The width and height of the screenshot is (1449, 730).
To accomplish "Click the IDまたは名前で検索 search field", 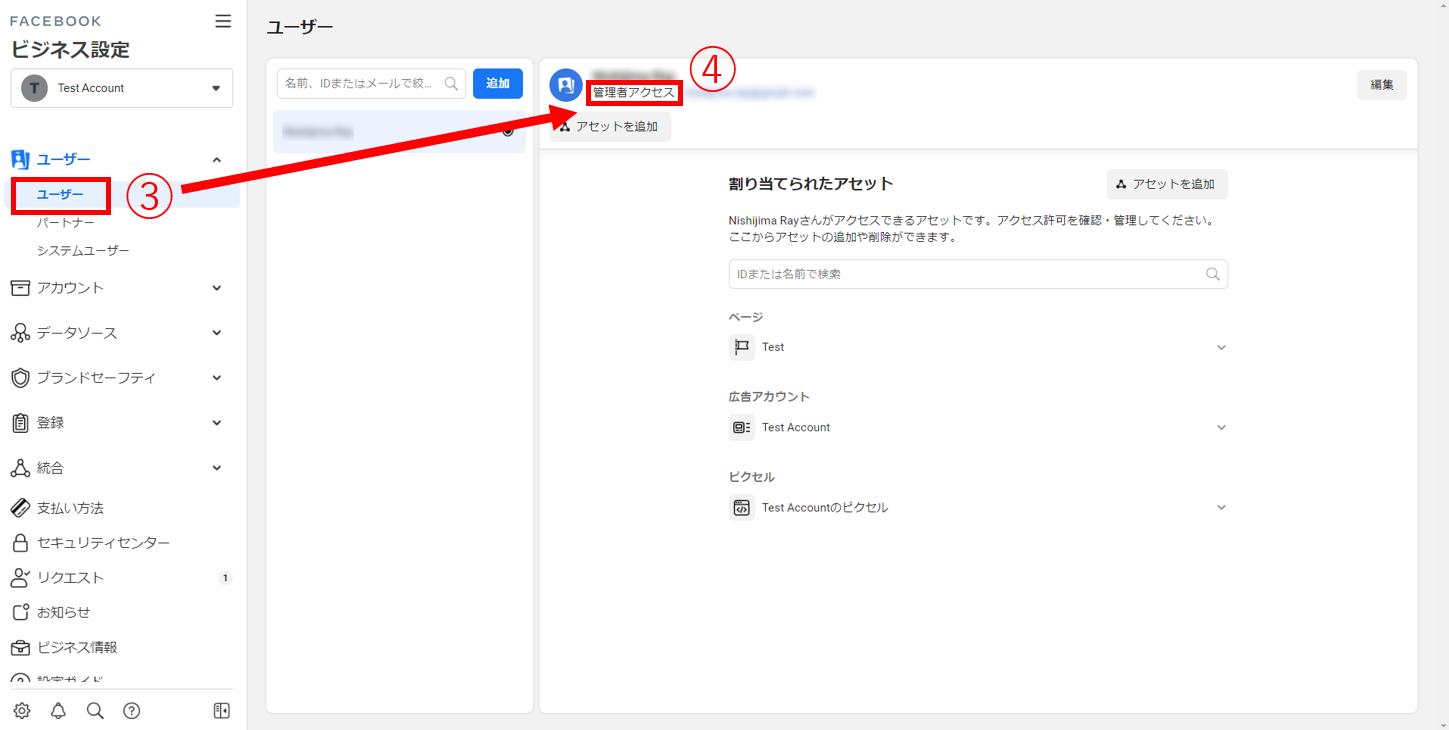I will (x=966, y=274).
